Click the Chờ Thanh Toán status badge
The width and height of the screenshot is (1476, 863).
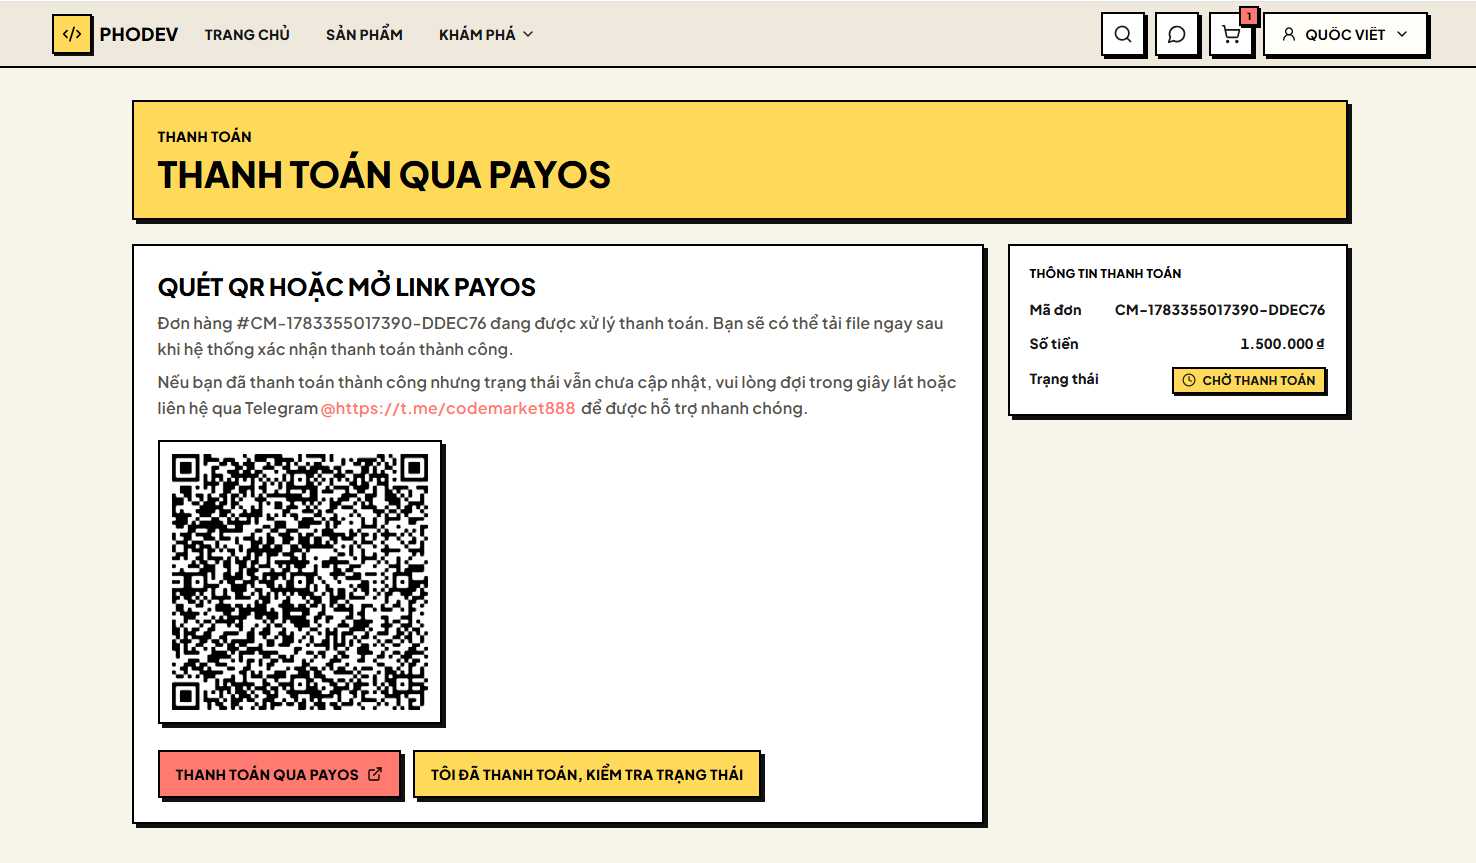tap(1249, 380)
